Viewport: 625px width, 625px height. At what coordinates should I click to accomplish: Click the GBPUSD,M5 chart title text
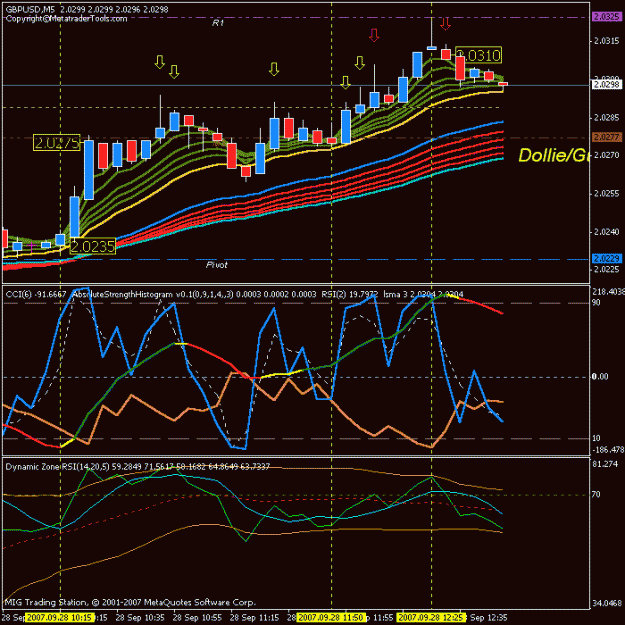[x=30, y=9]
